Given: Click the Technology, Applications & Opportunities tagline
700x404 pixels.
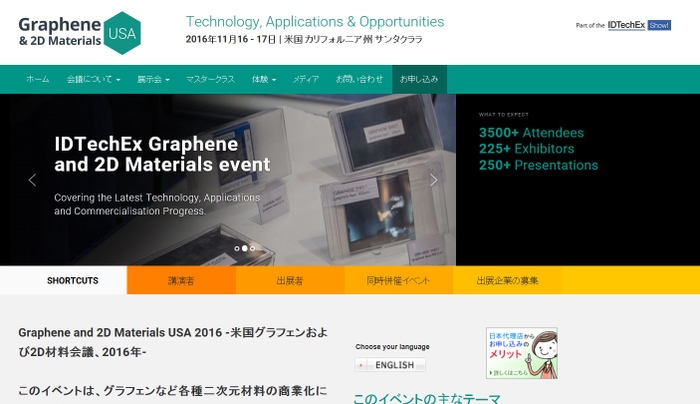Looking at the screenshot, I should [315, 21].
